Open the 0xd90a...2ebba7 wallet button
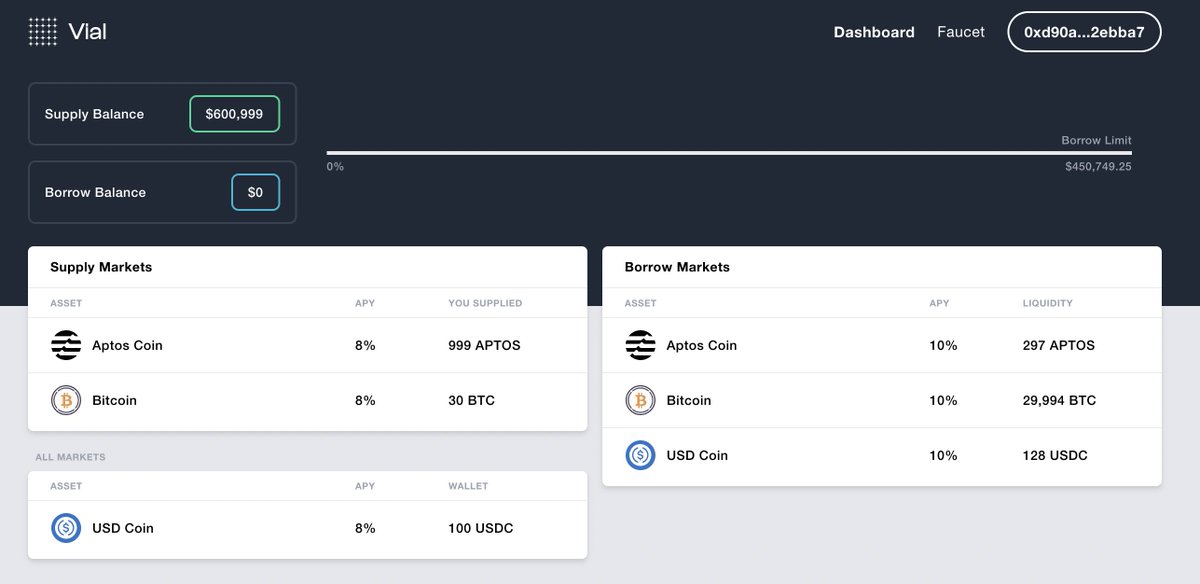This screenshot has width=1200, height=584. pyautogui.click(x=1084, y=31)
